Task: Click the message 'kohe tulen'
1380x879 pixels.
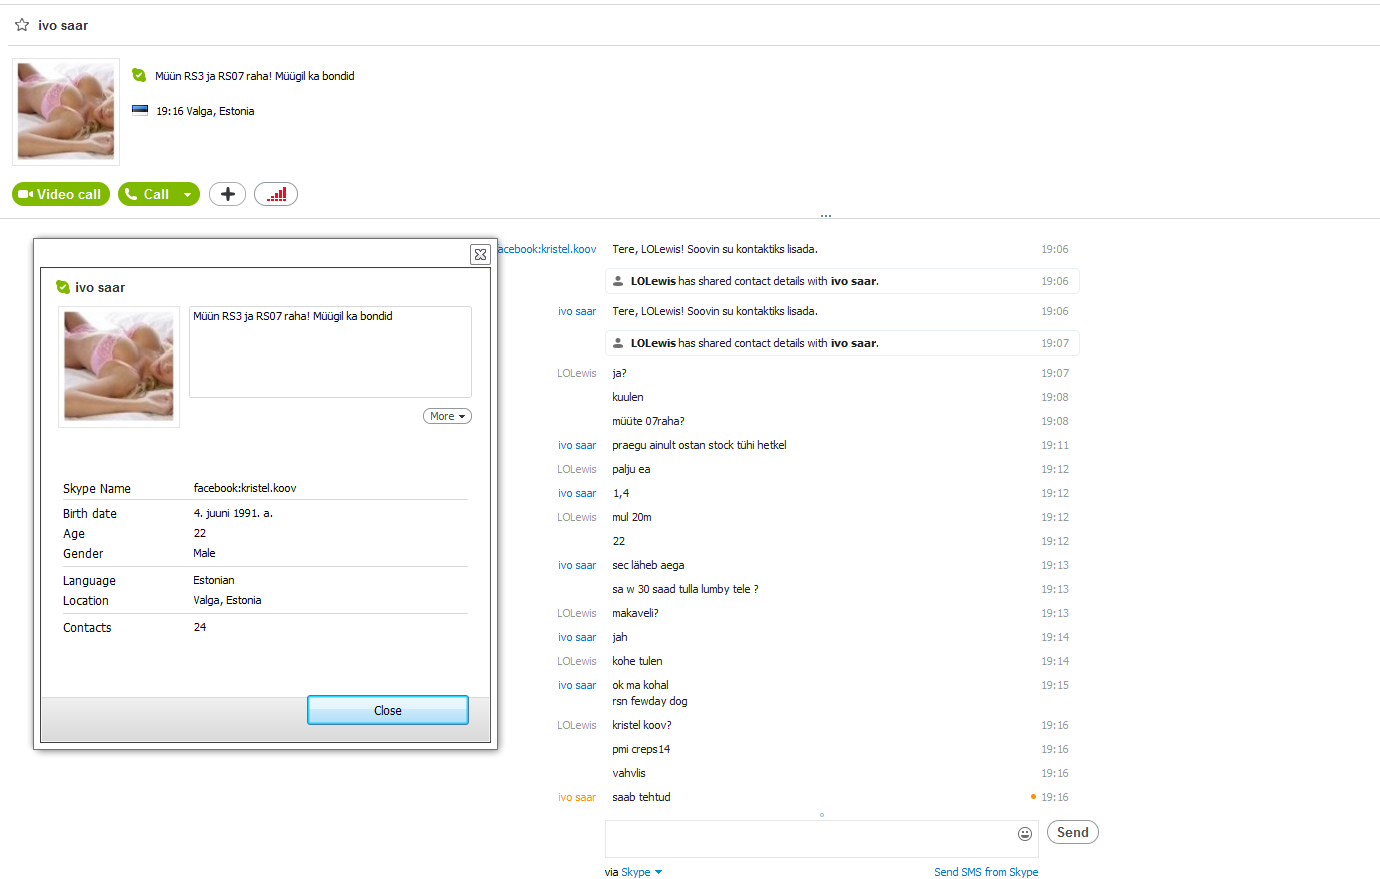Action: [x=637, y=661]
